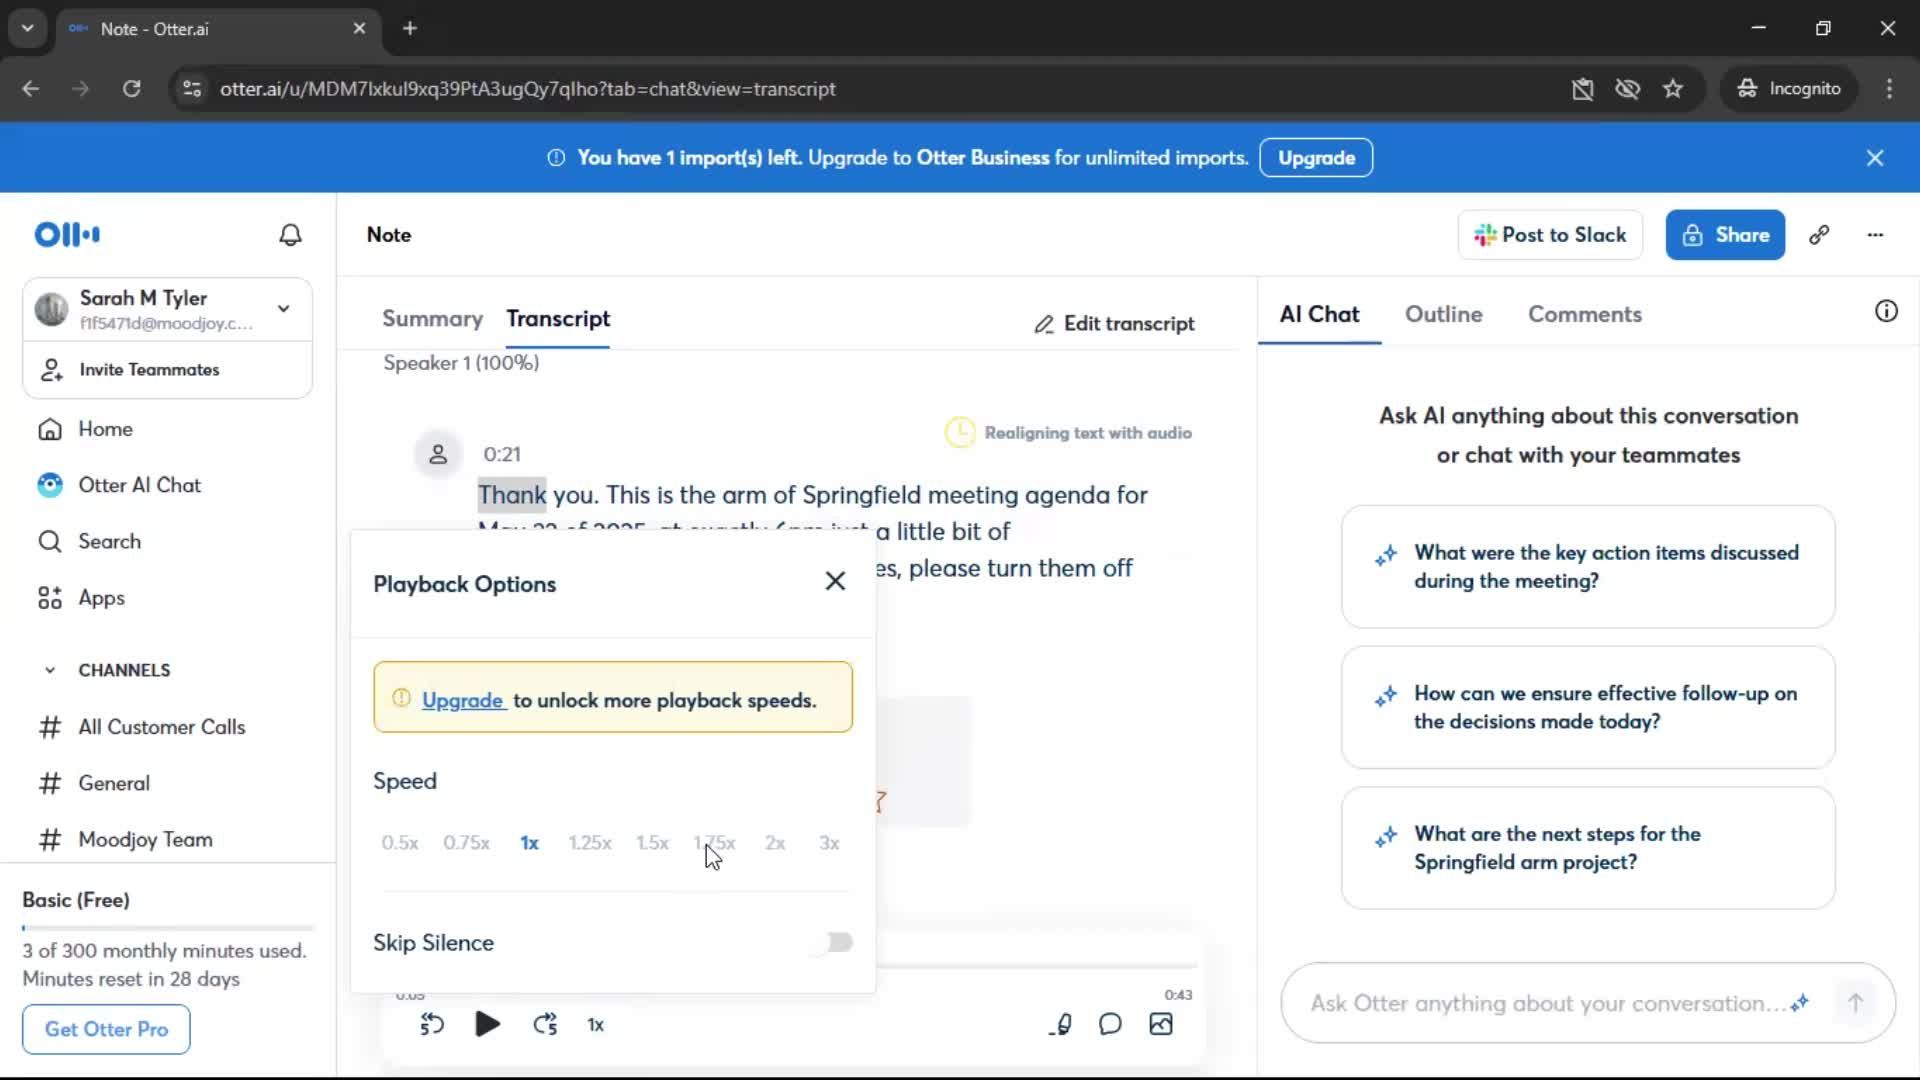
Task: Select 2x playback speed
Action: [x=775, y=843]
